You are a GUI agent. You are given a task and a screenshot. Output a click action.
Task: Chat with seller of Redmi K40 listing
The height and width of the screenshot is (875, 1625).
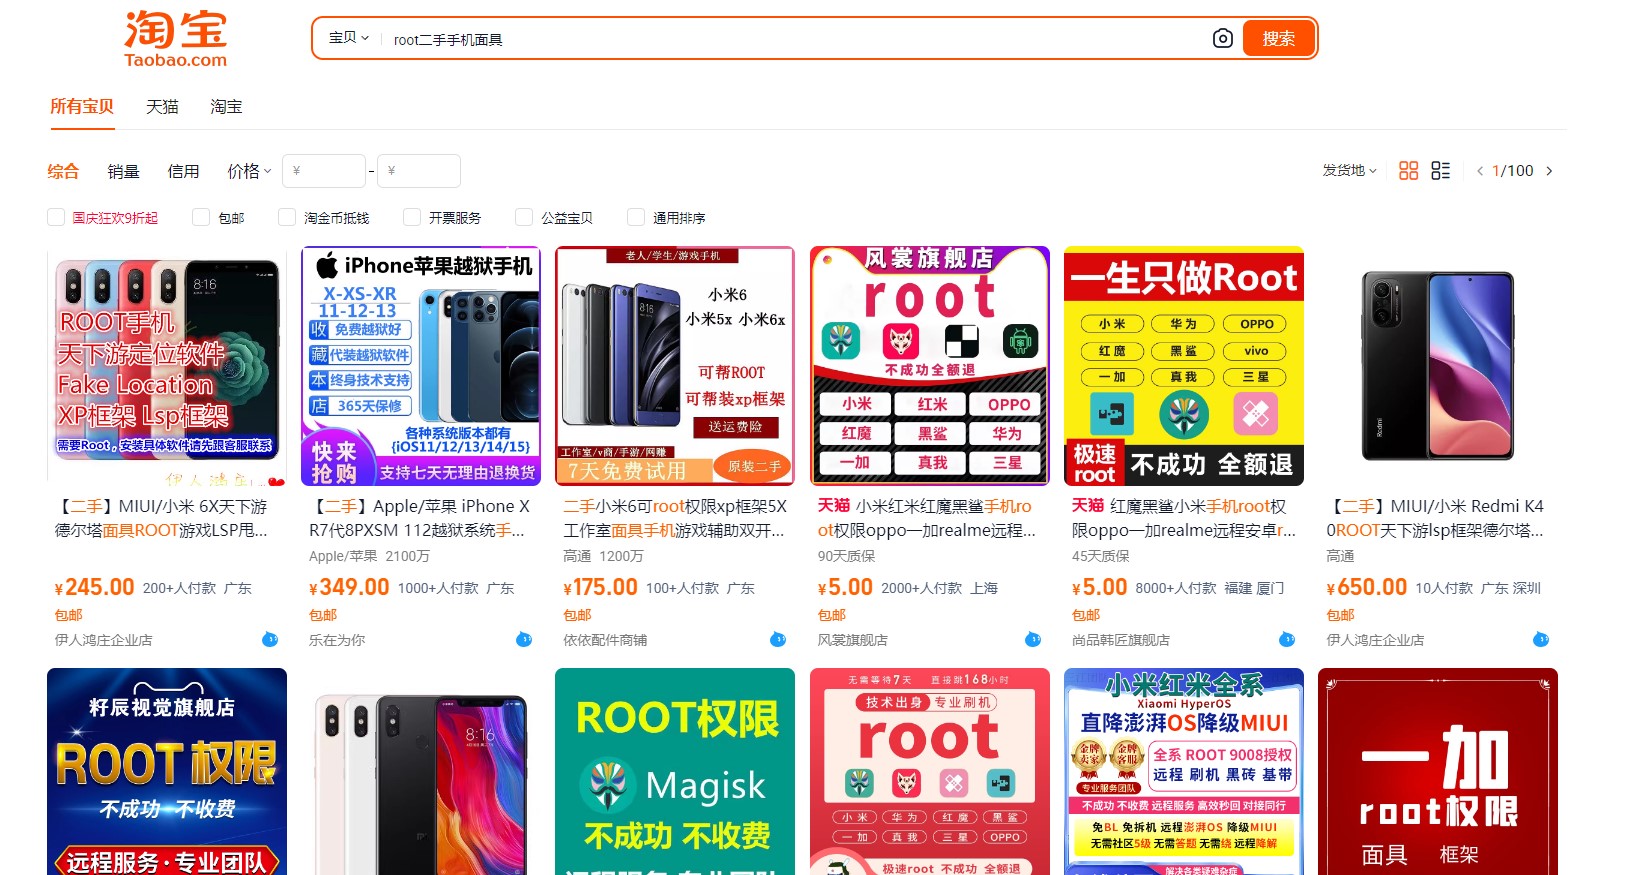pyautogui.click(x=1541, y=639)
